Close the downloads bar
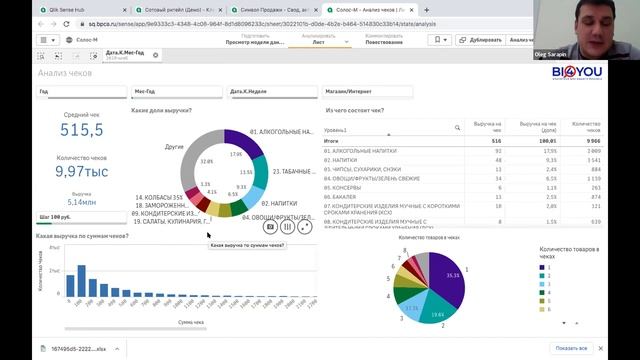Screen dimensions: 640x360 600,348
